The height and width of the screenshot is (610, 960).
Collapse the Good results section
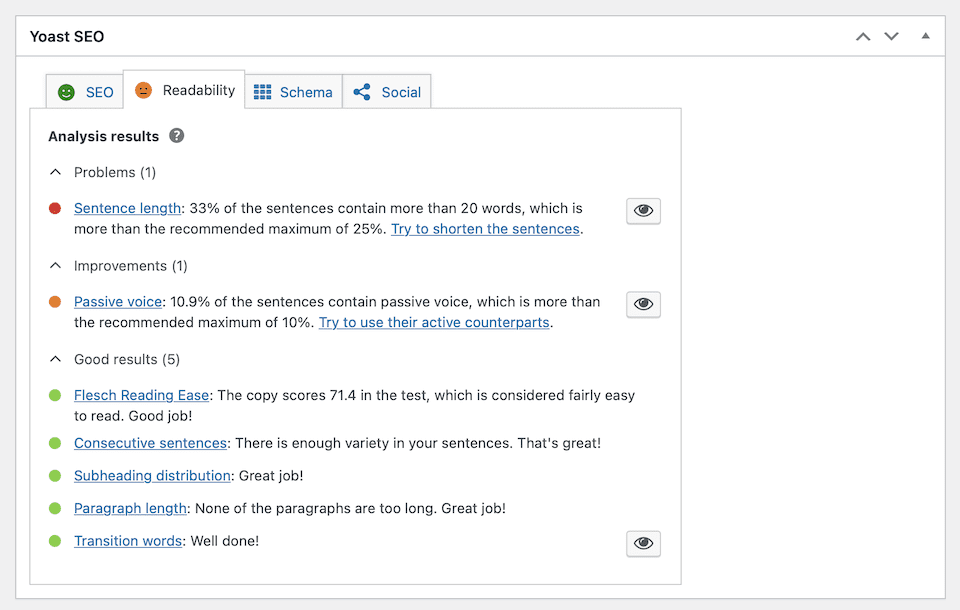click(55, 358)
